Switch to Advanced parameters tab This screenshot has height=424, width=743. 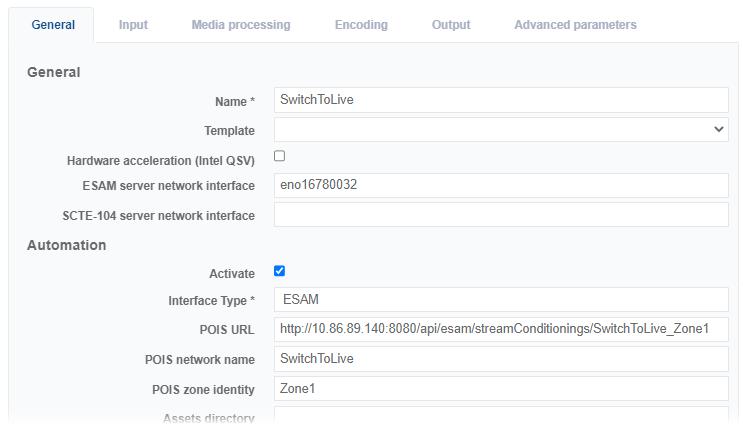point(575,25)
